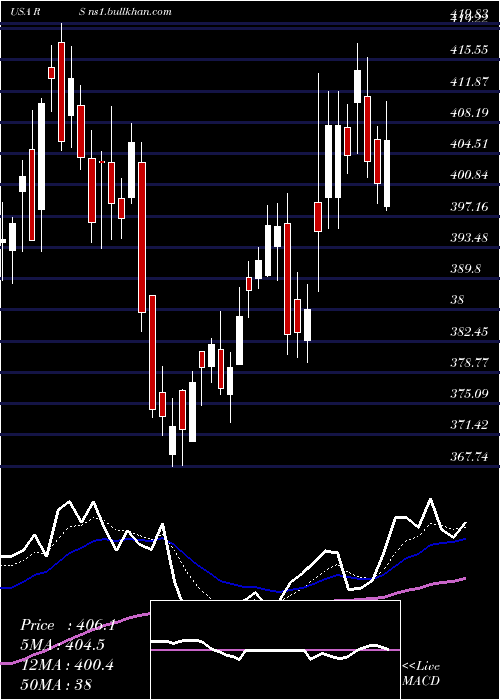Click the 408.19 price level label

[469, 113]
